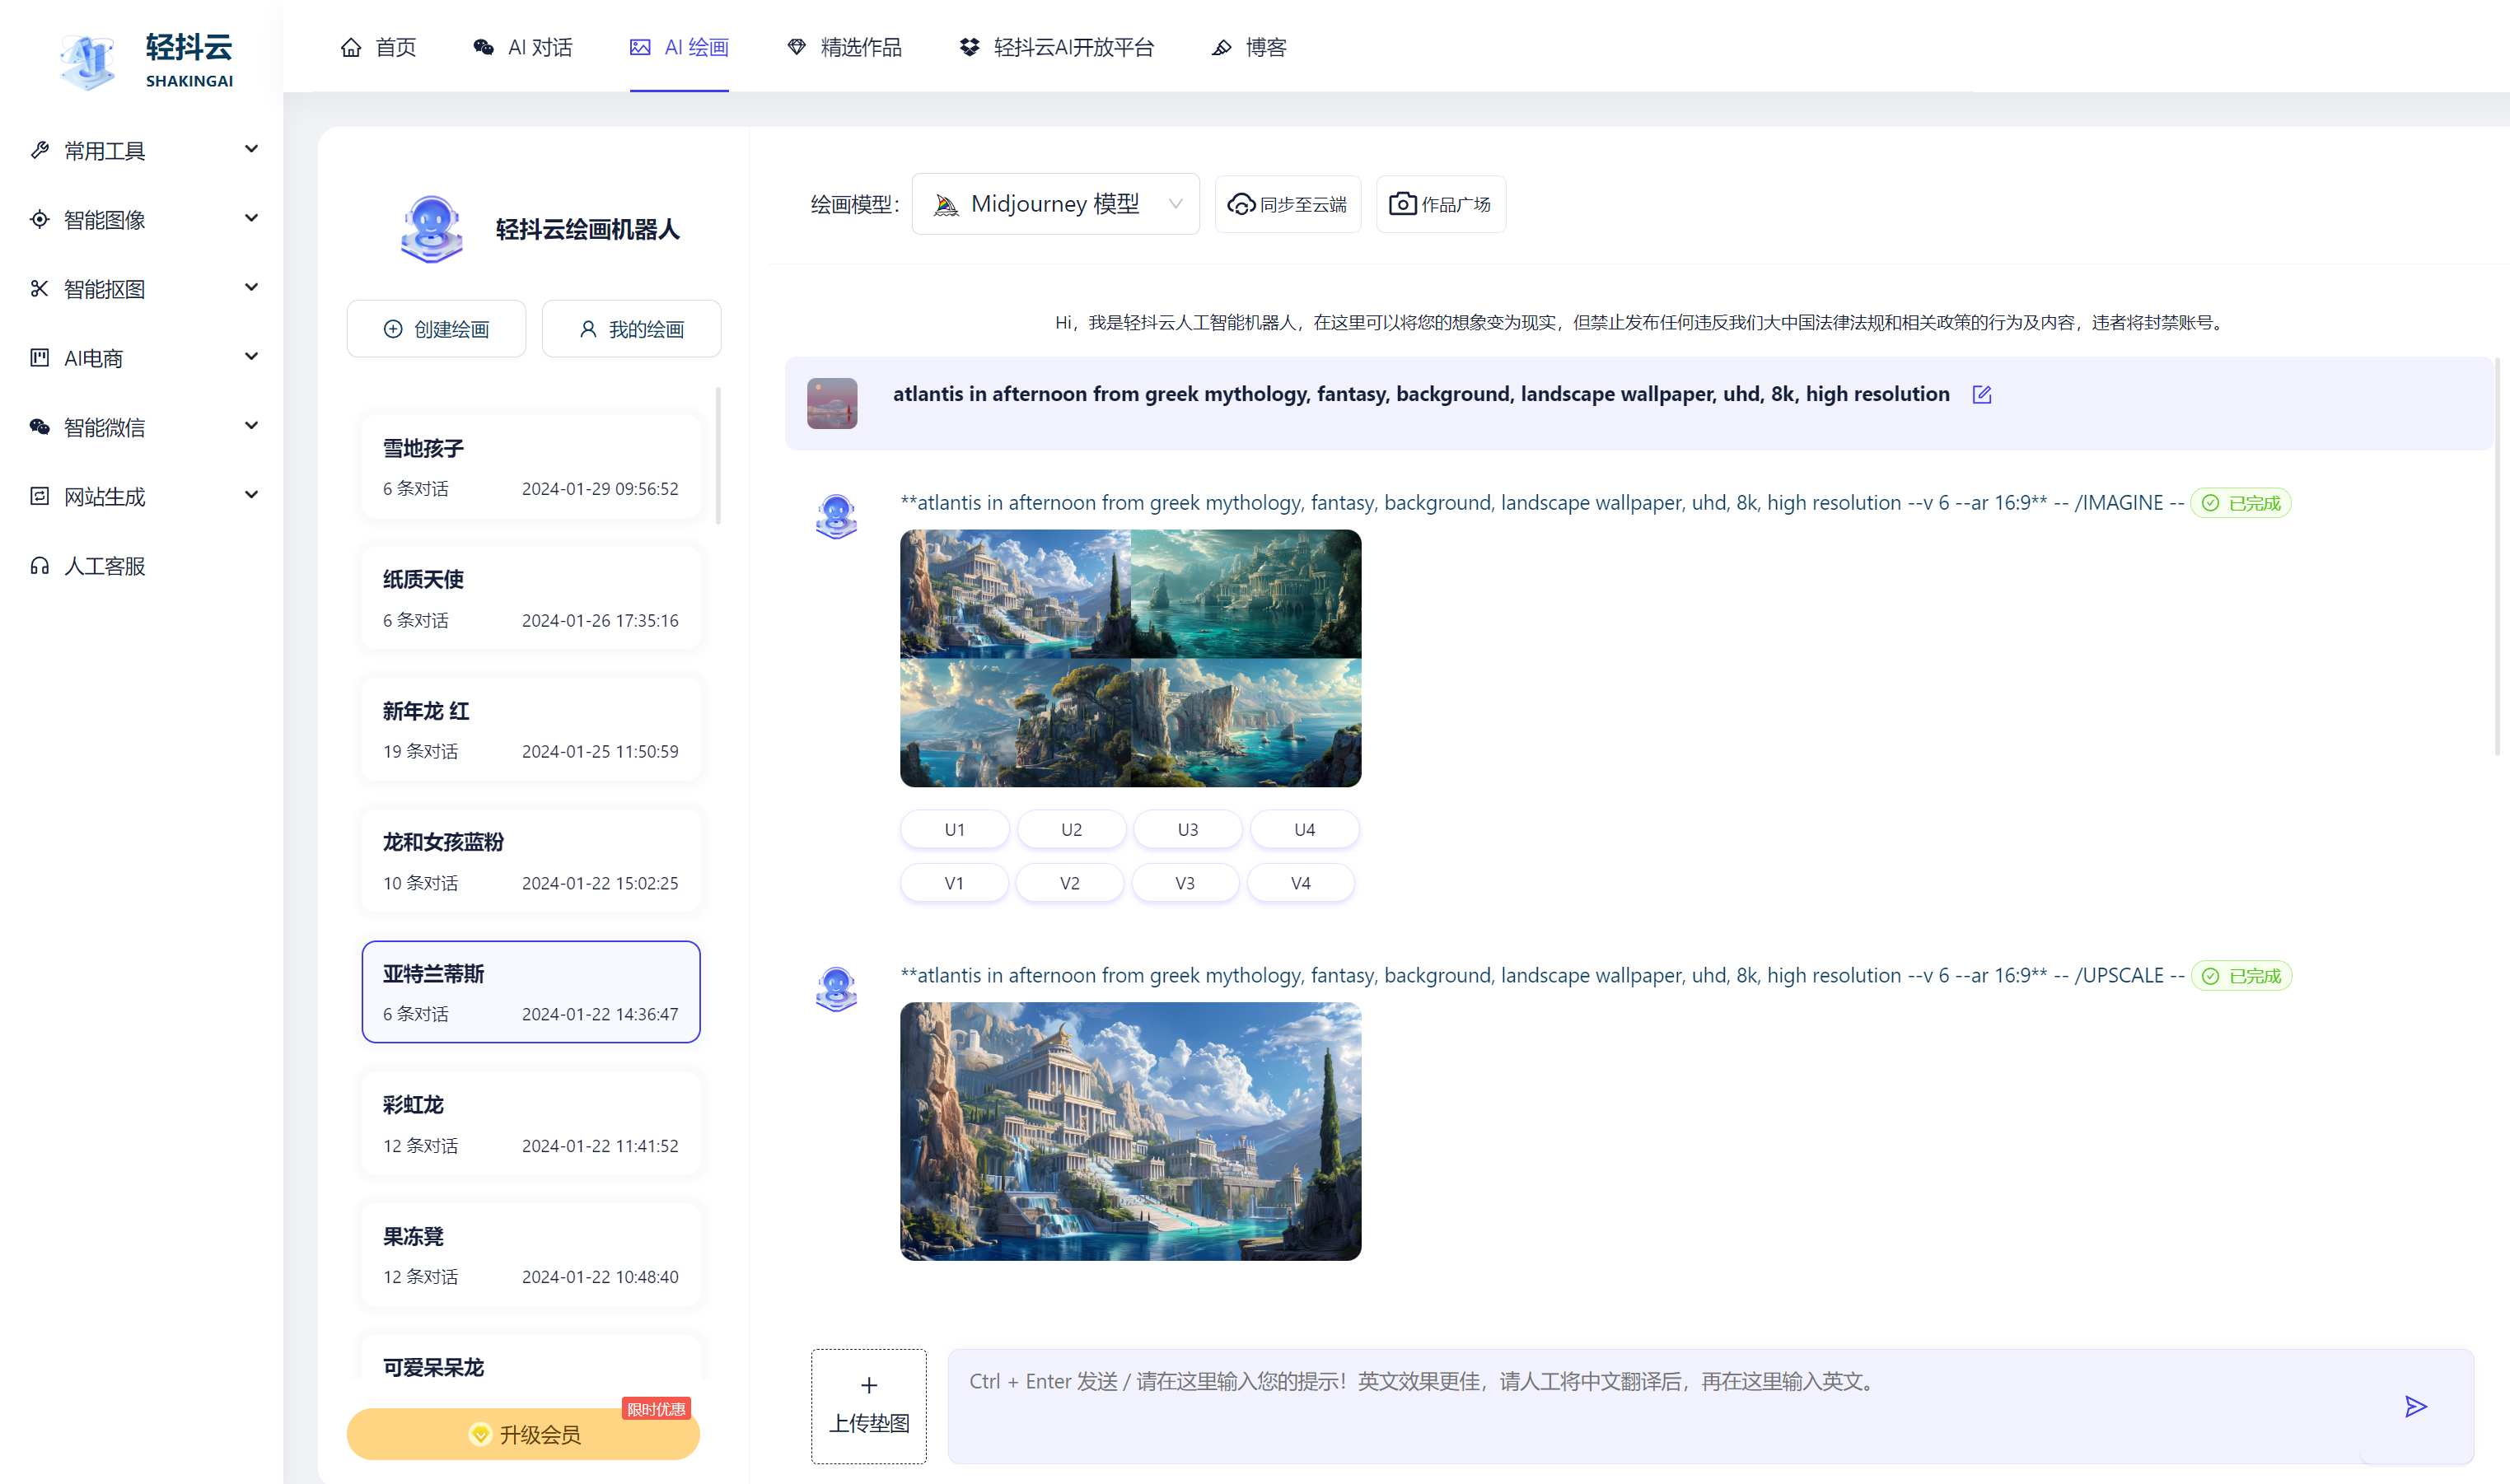This screenshot has height=1484, width=2510.
Task: Click the 轻抖云 SHAKINGAI logo
Action: click(x=144, y=60)
